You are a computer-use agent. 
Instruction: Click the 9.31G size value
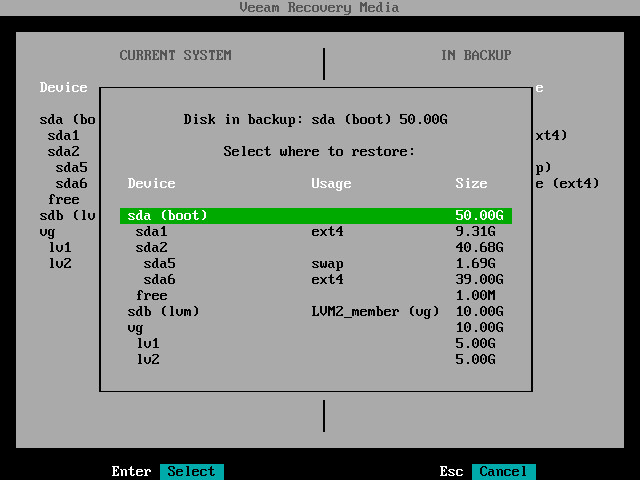click(x=475, y=231)
